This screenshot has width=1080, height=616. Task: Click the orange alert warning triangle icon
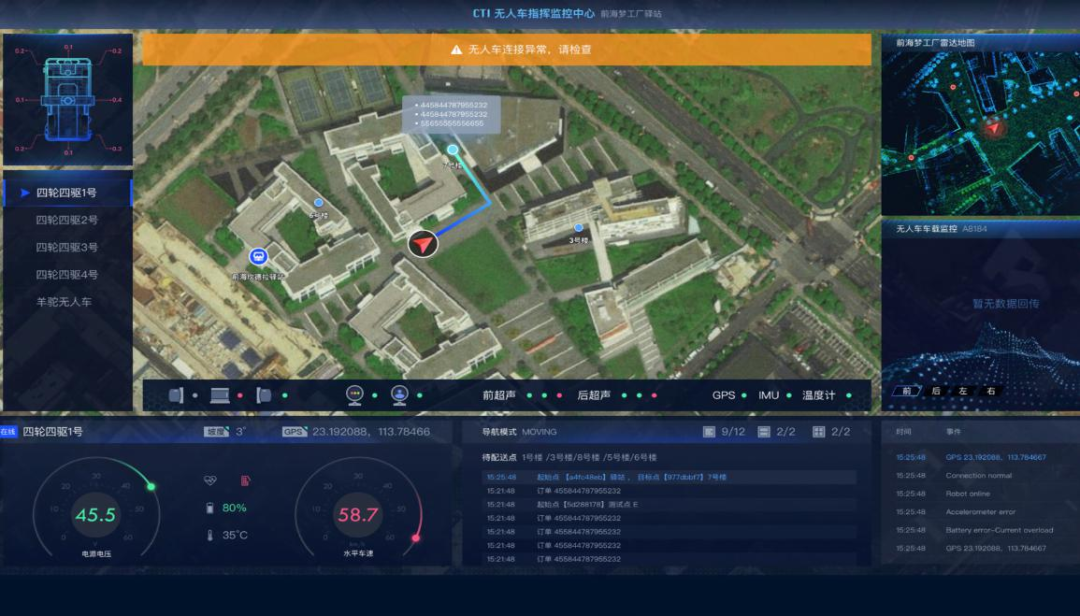(456, 49)
